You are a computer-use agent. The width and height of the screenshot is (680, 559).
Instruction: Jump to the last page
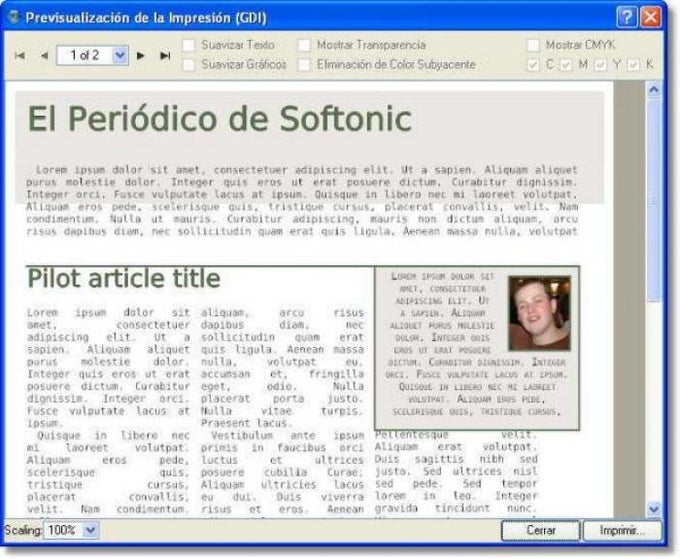click(x=165, y=56)
